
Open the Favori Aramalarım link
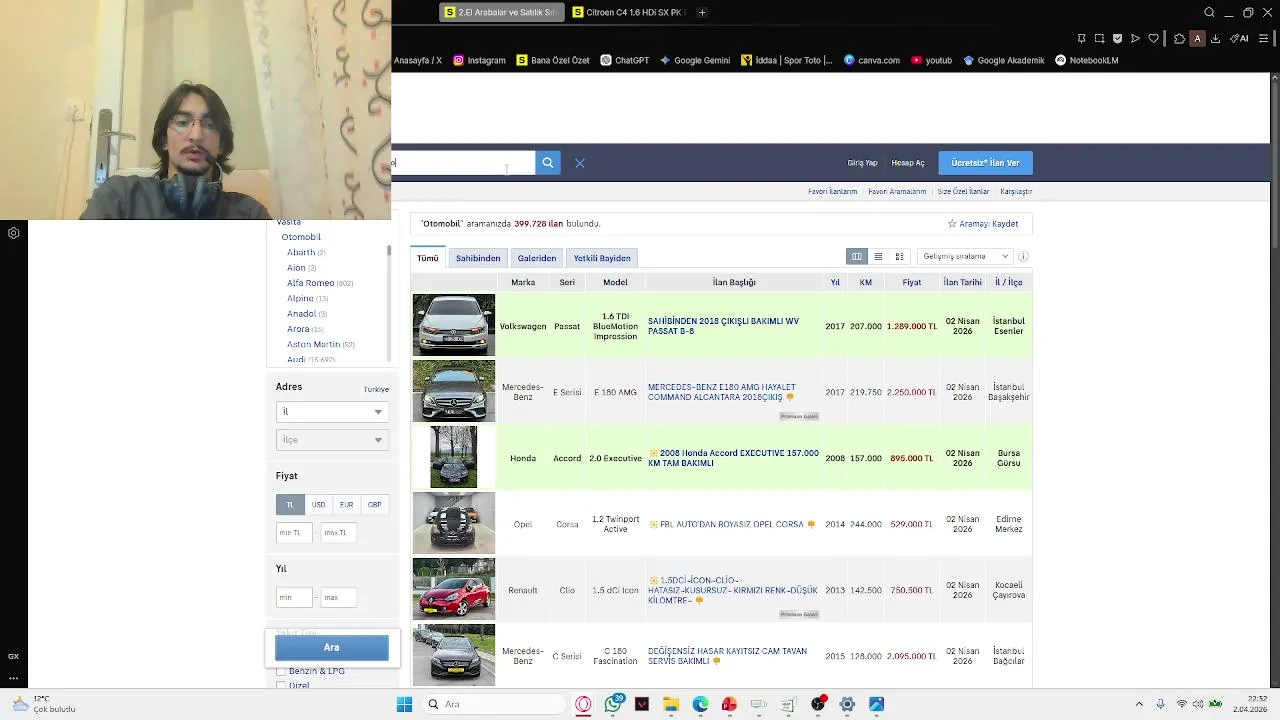point(897,191)
